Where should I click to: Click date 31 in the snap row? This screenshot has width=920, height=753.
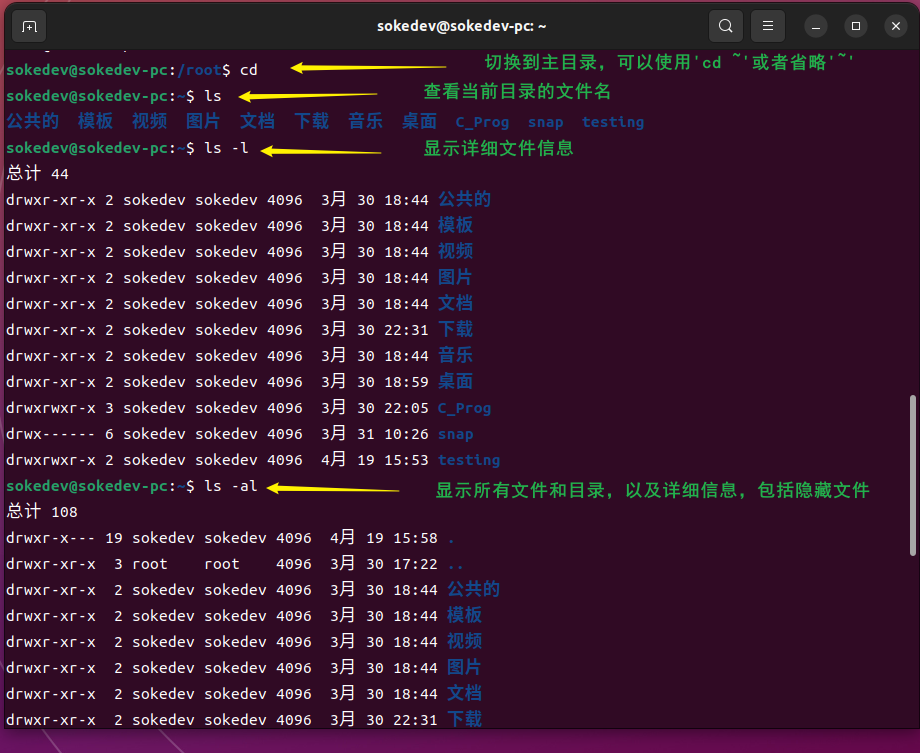click(366, 434)
